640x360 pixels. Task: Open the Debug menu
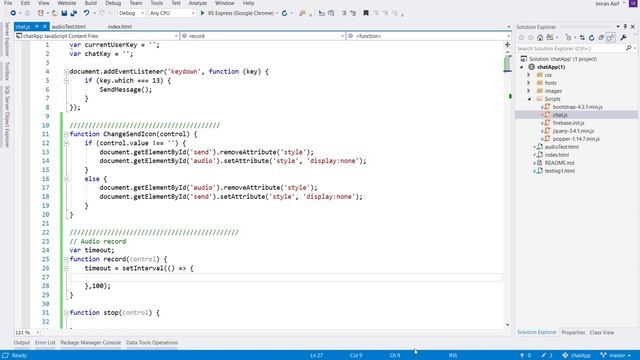[x=113, y=3]
